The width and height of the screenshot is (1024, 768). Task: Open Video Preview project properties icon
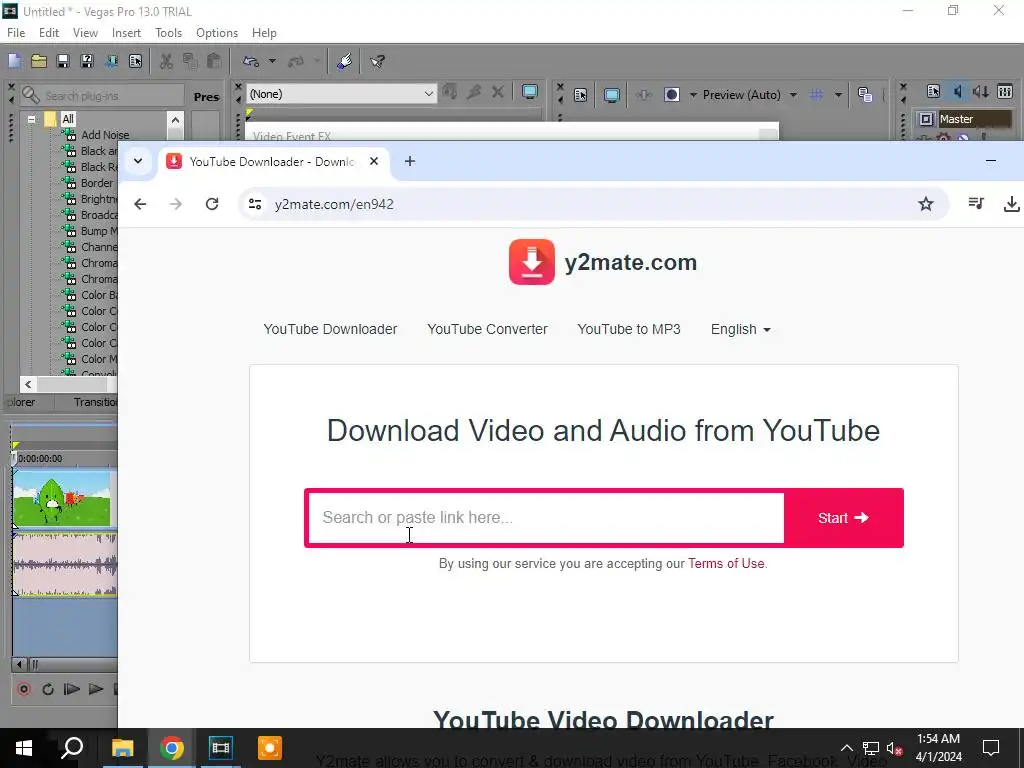pos(581,95)
